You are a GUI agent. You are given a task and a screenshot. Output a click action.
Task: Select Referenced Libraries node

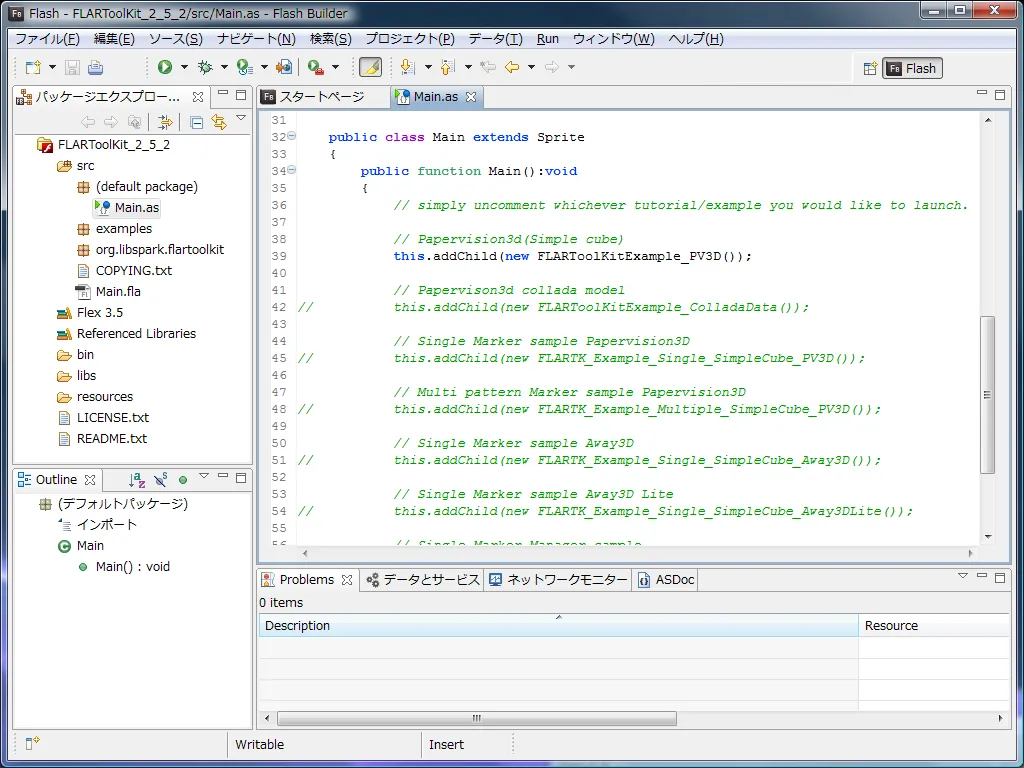(136, 334)
